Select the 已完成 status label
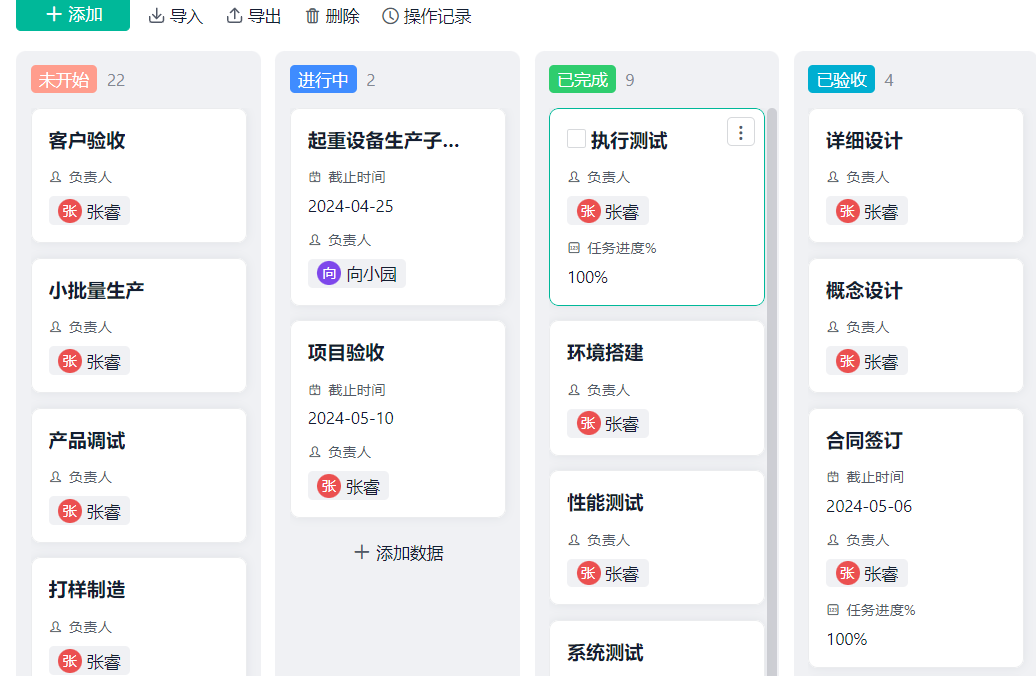This screenshot has width=1036, height=676. (580, 79)
